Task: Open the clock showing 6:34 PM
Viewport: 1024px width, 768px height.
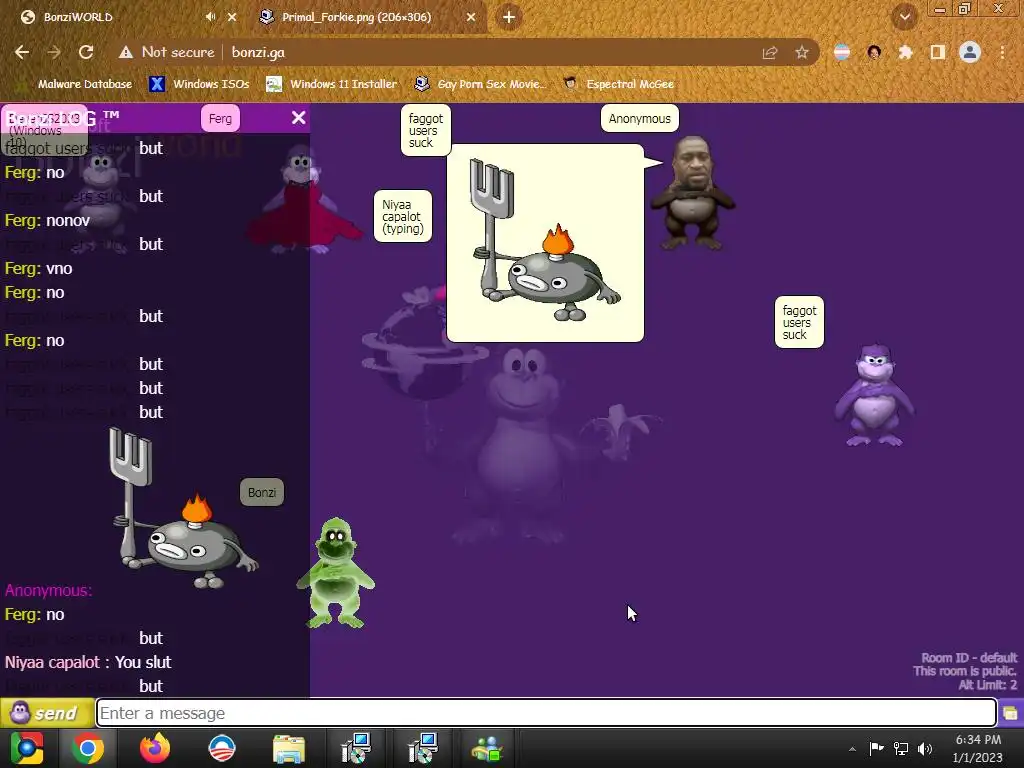Action: [x=978, y=748]
